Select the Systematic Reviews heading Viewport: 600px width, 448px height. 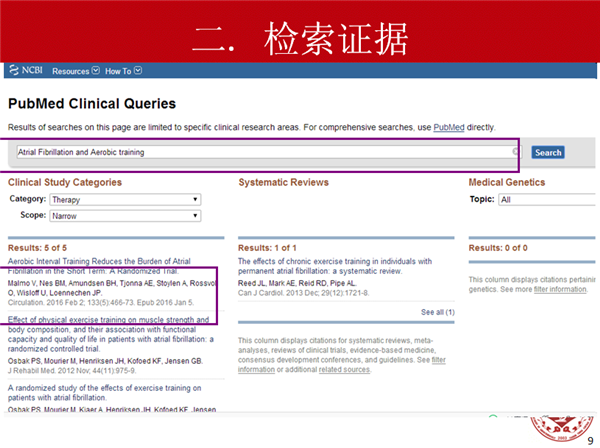pyautogui.click(x=284, y=182)
